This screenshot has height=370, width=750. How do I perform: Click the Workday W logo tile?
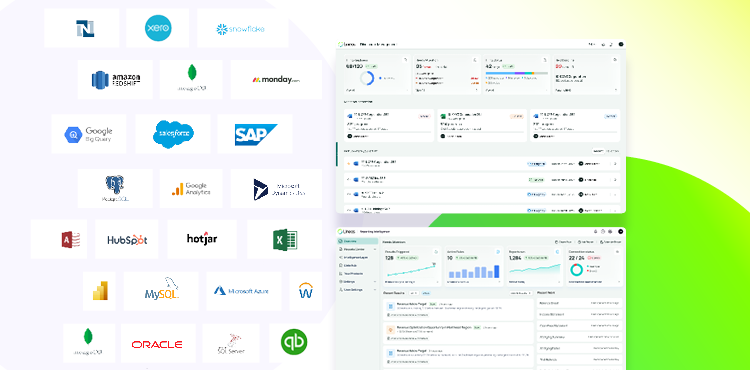(x=306, y=291)
